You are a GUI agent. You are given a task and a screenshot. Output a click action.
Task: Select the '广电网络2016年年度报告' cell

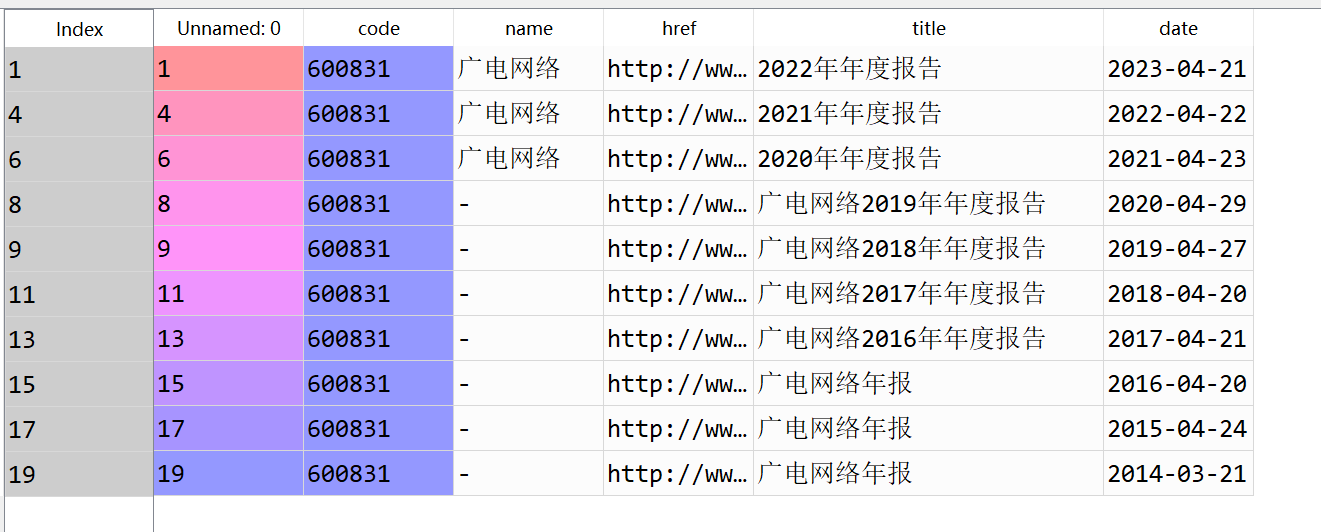929,339
